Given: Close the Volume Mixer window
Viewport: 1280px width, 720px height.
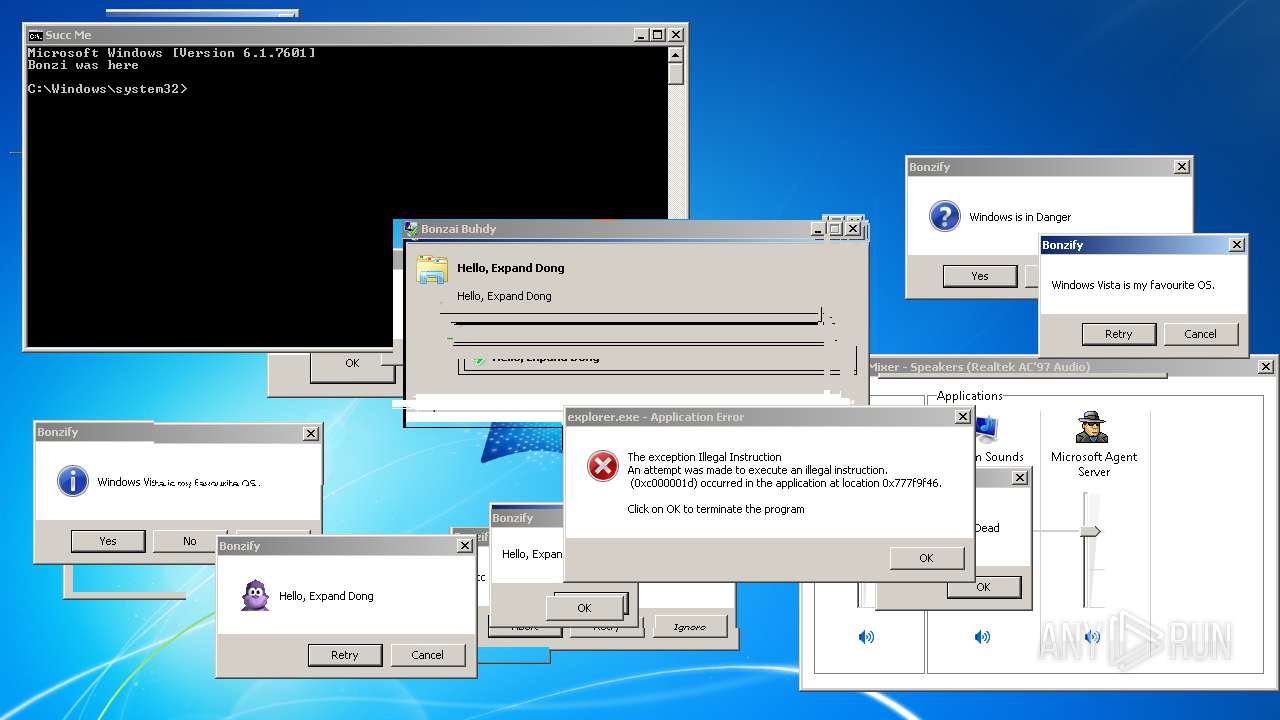Looking at the screenshot, I should click(x=1266, y=367).
